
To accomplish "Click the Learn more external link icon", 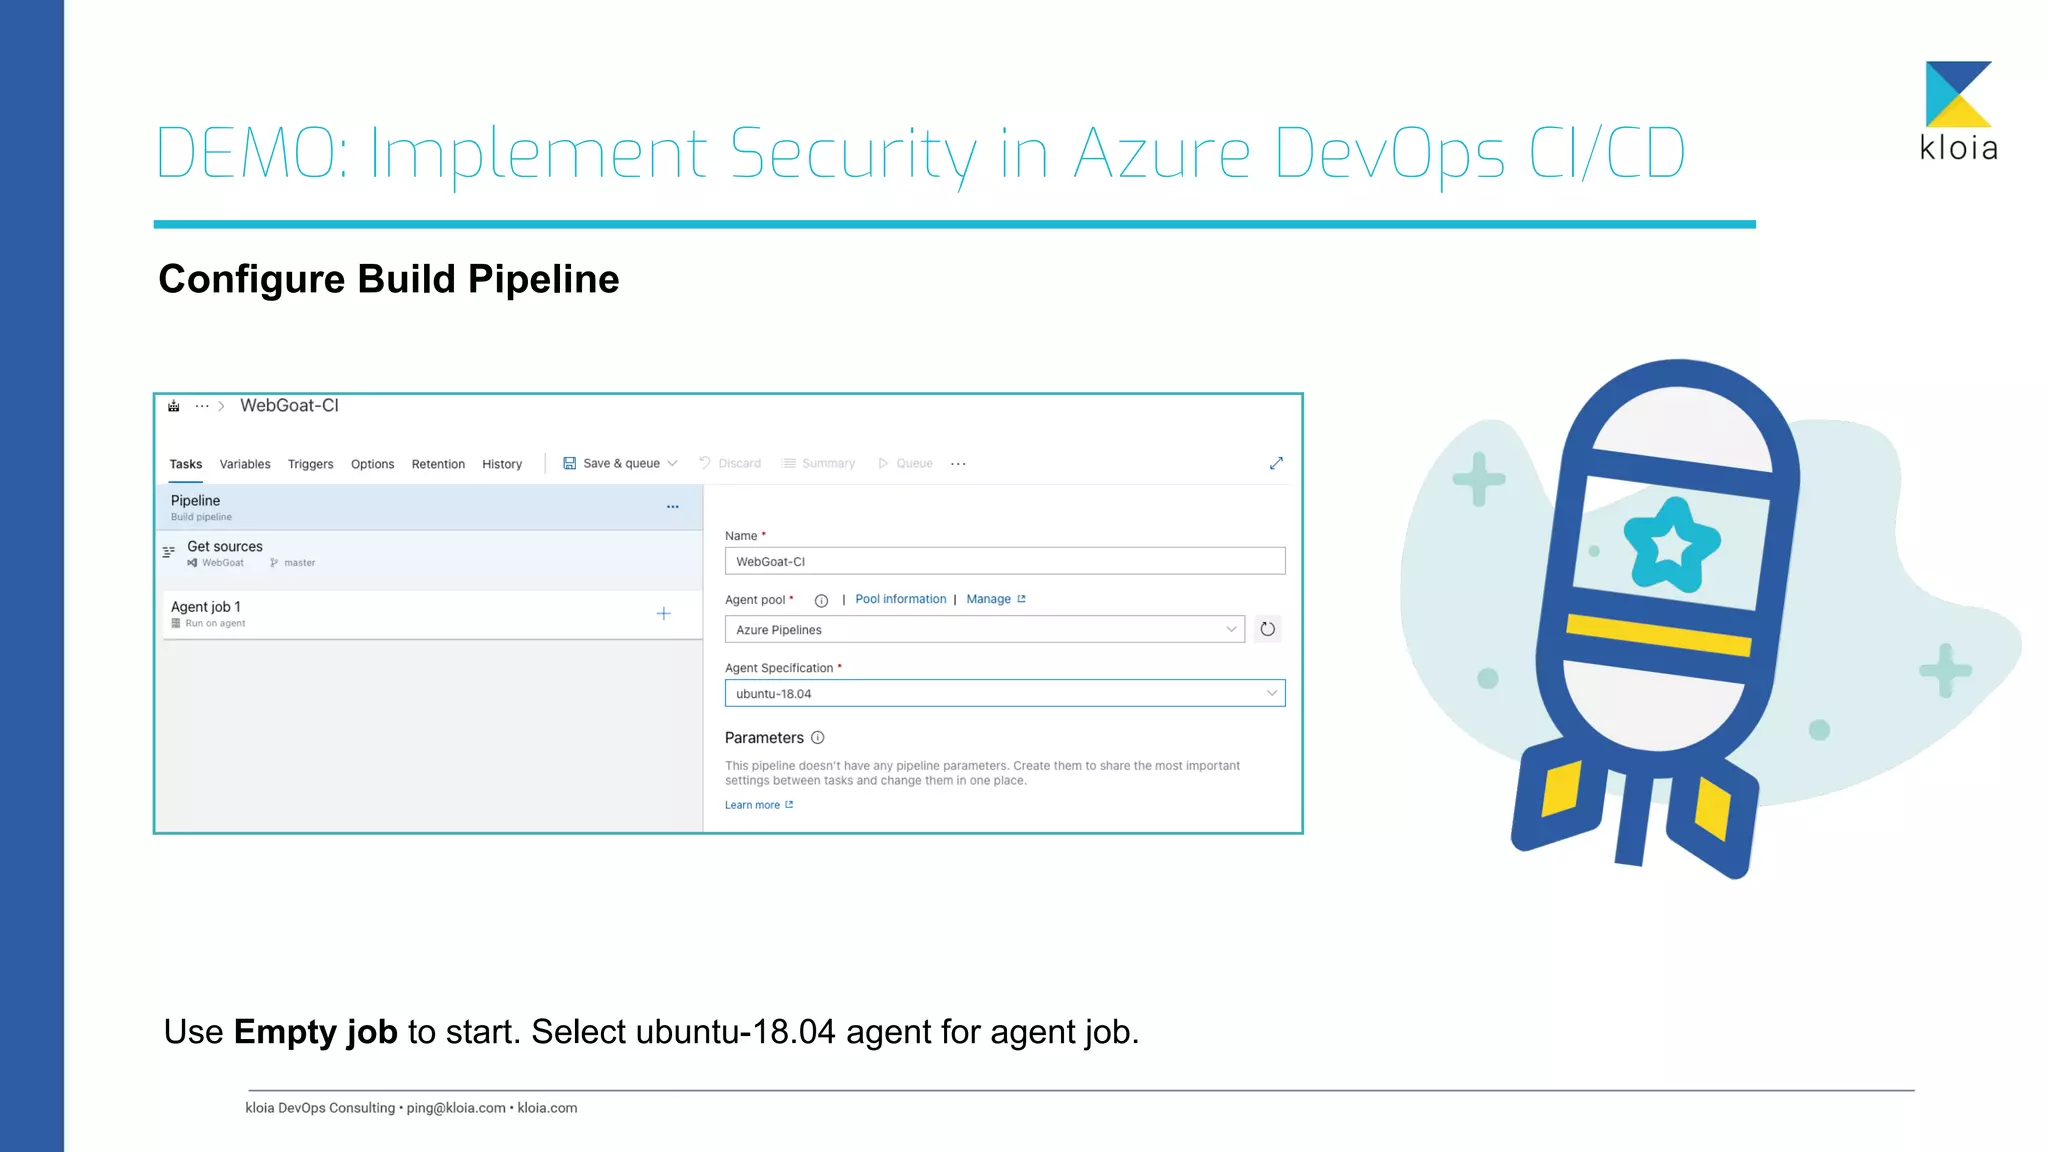I will click(789, 804).
